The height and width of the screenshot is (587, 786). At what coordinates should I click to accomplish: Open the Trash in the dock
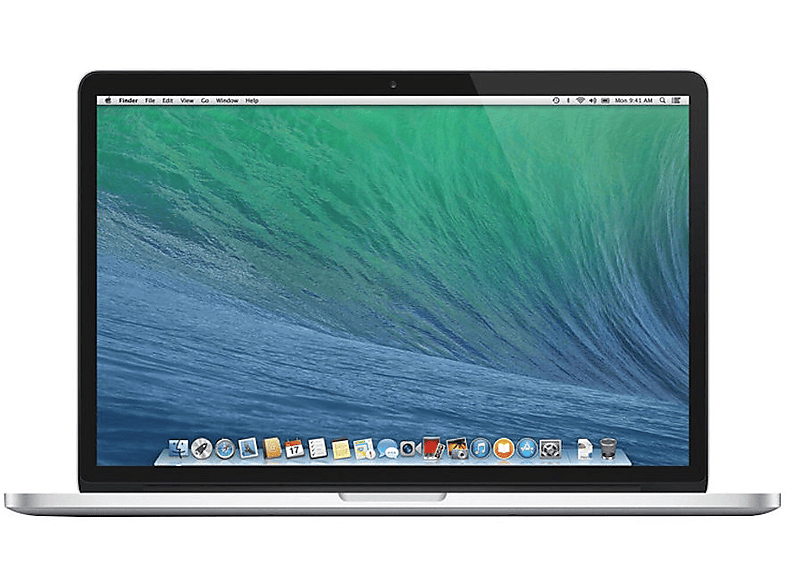point(608,449)
